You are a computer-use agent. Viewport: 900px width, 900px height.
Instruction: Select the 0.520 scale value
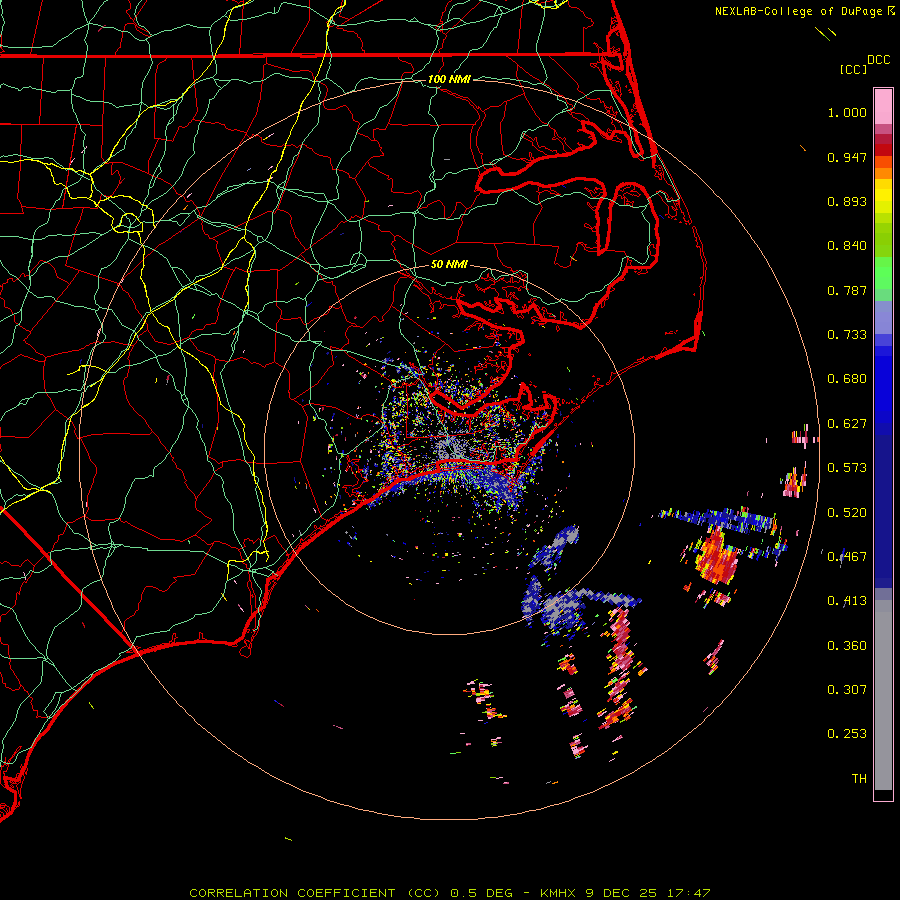pos(847,513)
